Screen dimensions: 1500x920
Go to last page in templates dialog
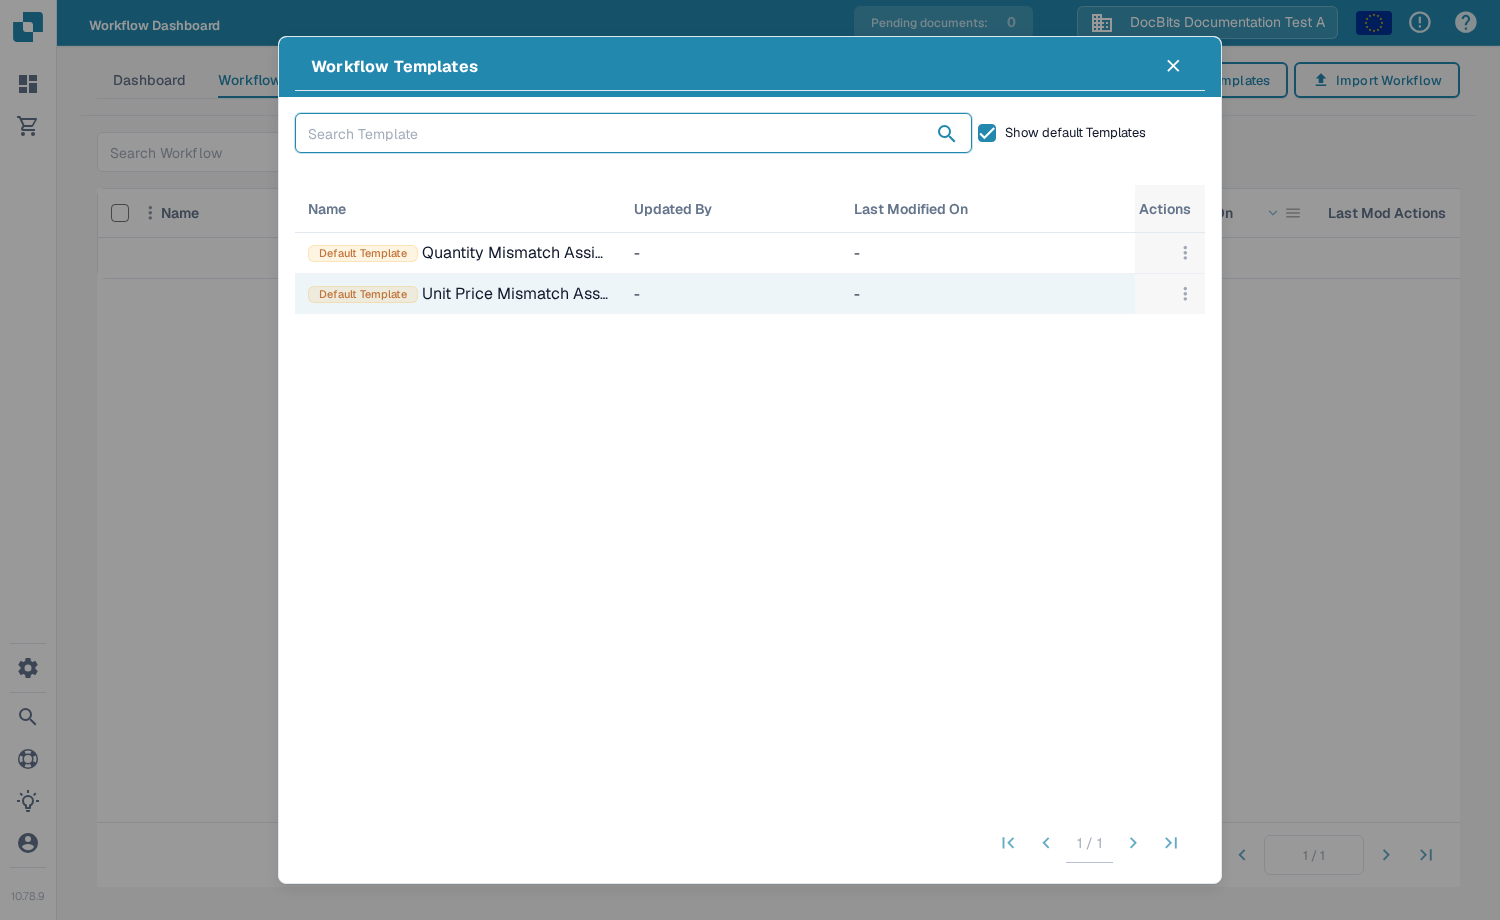1171,843
